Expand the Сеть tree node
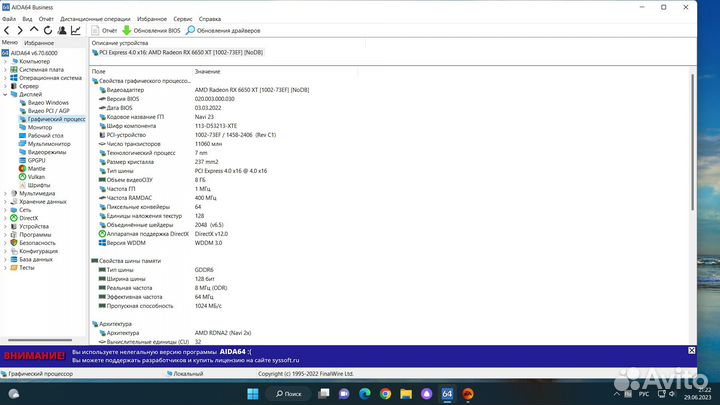 (6, 210)
